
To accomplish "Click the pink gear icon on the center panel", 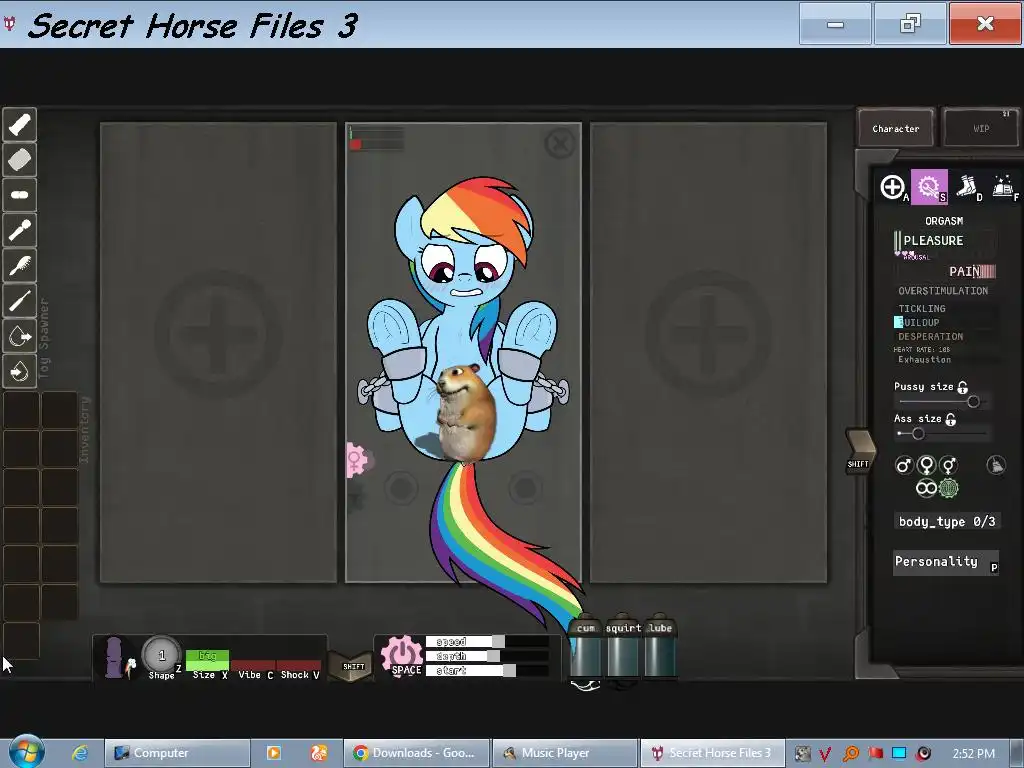I will tap(356, 460).
